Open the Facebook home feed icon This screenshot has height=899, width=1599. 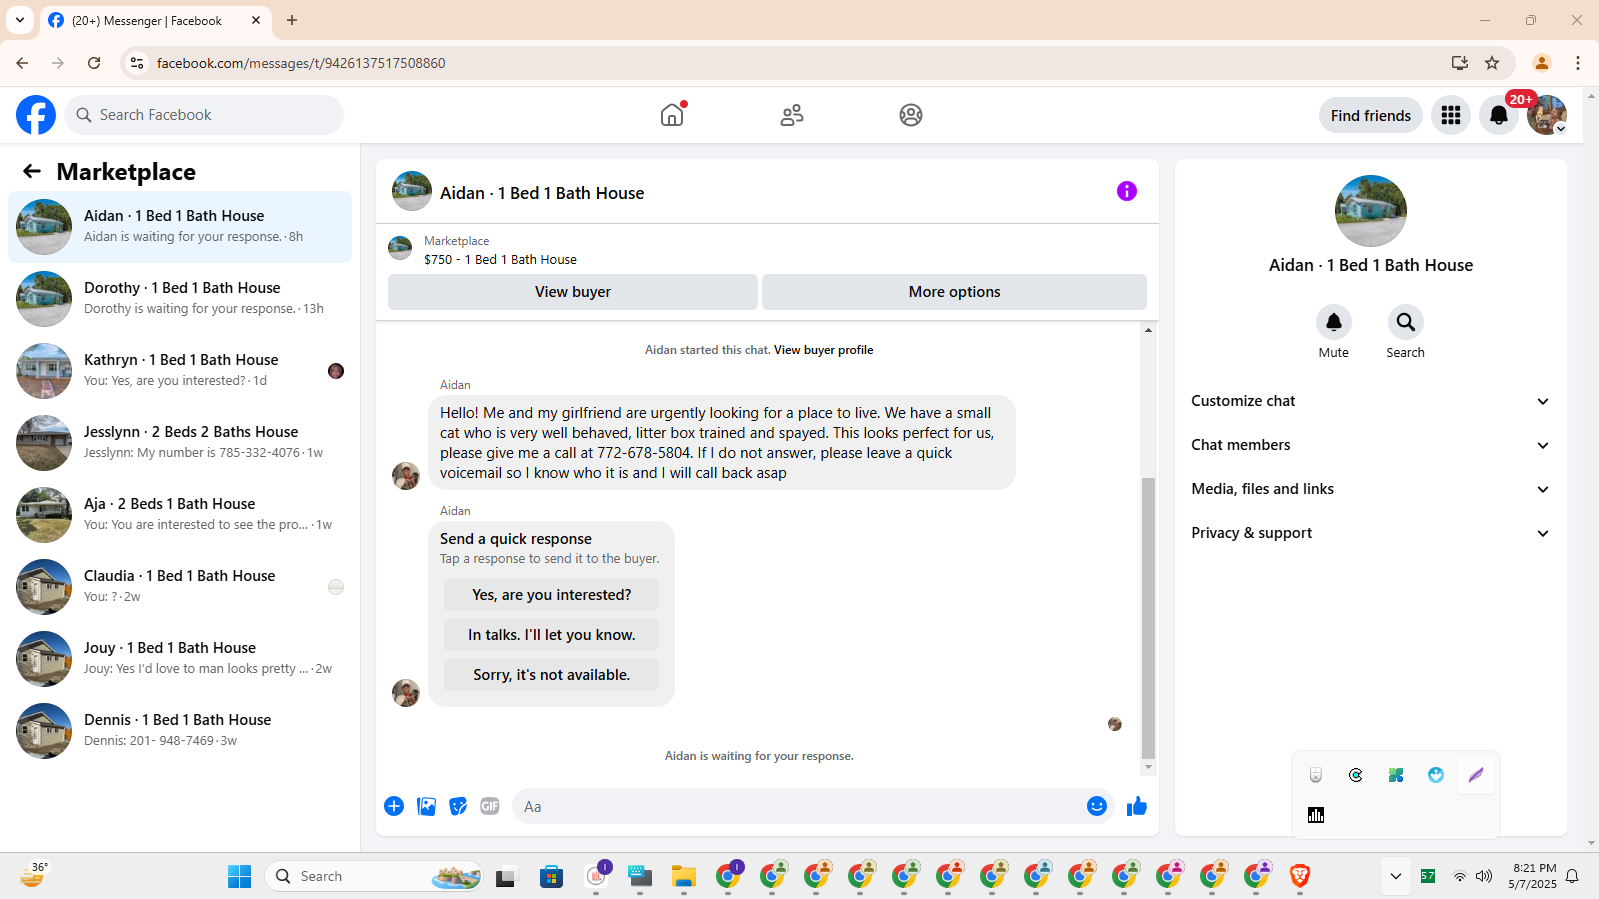672,115
